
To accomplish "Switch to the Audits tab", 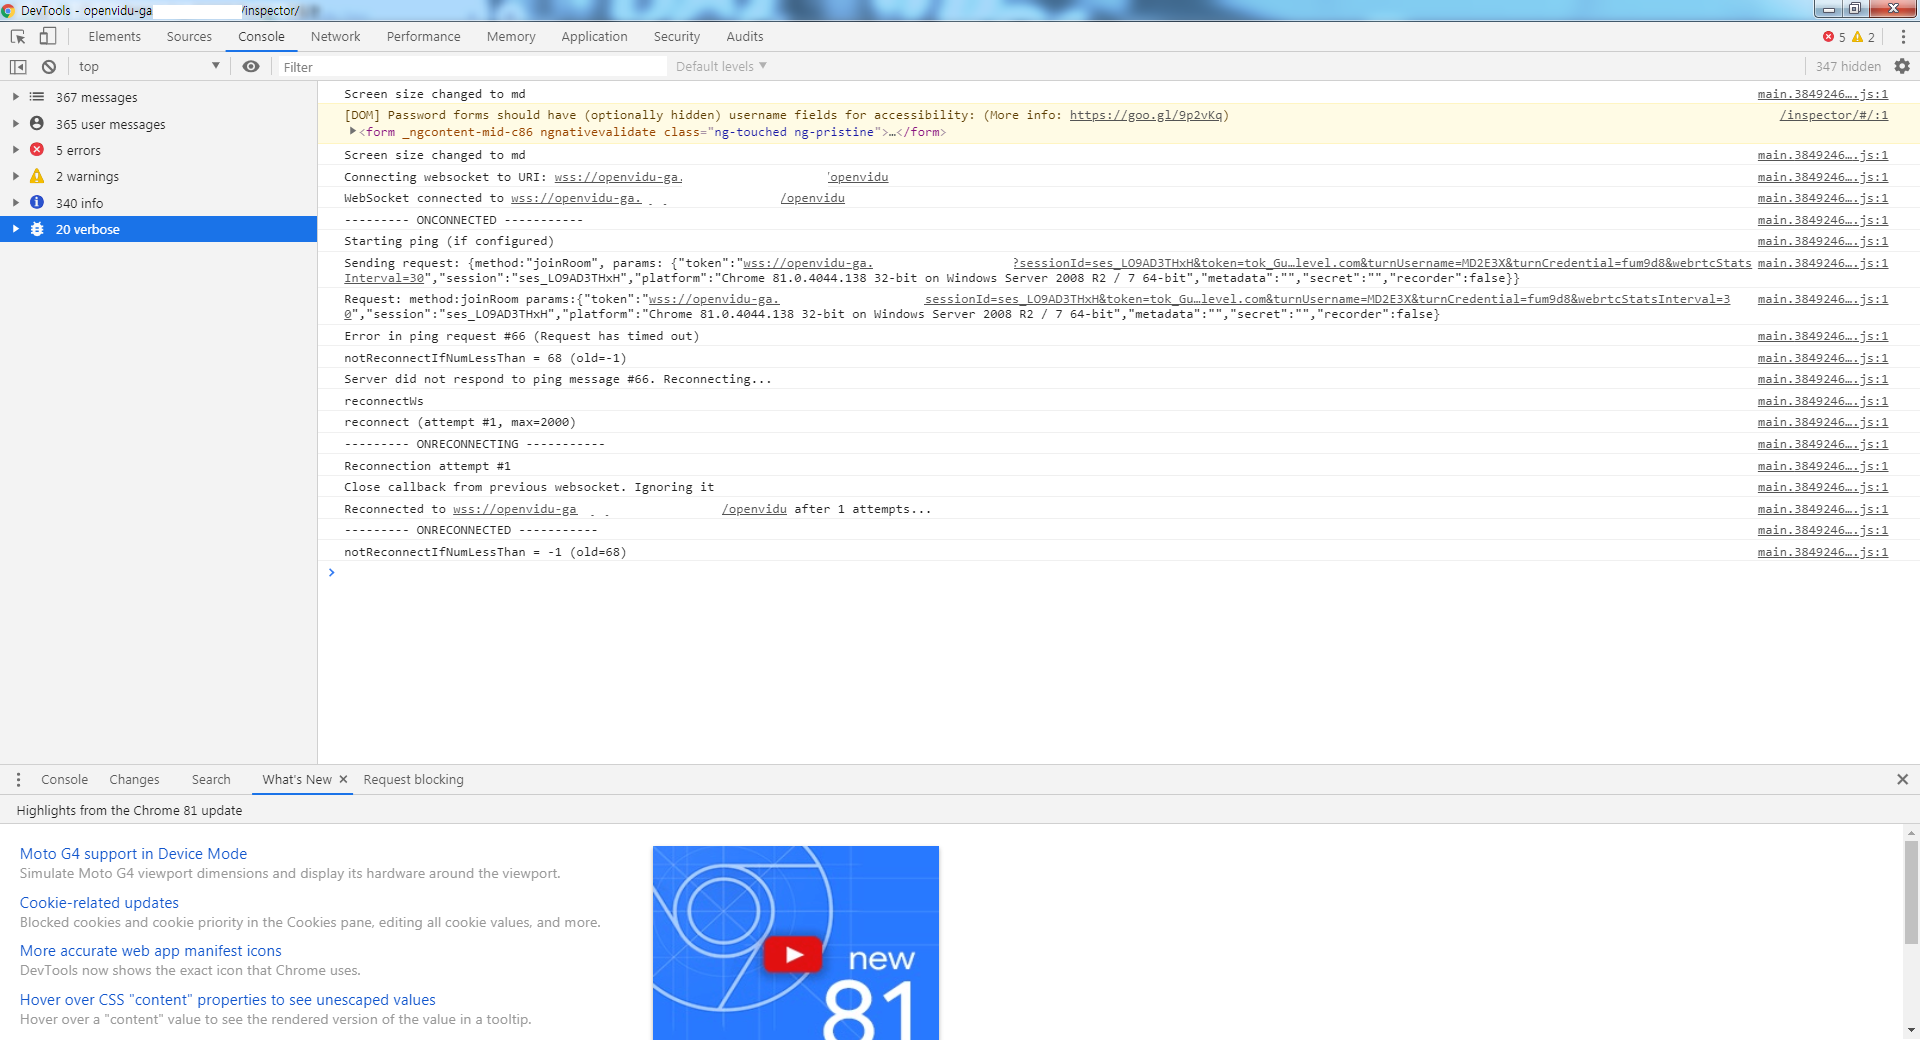I will (x=745, y=37).
